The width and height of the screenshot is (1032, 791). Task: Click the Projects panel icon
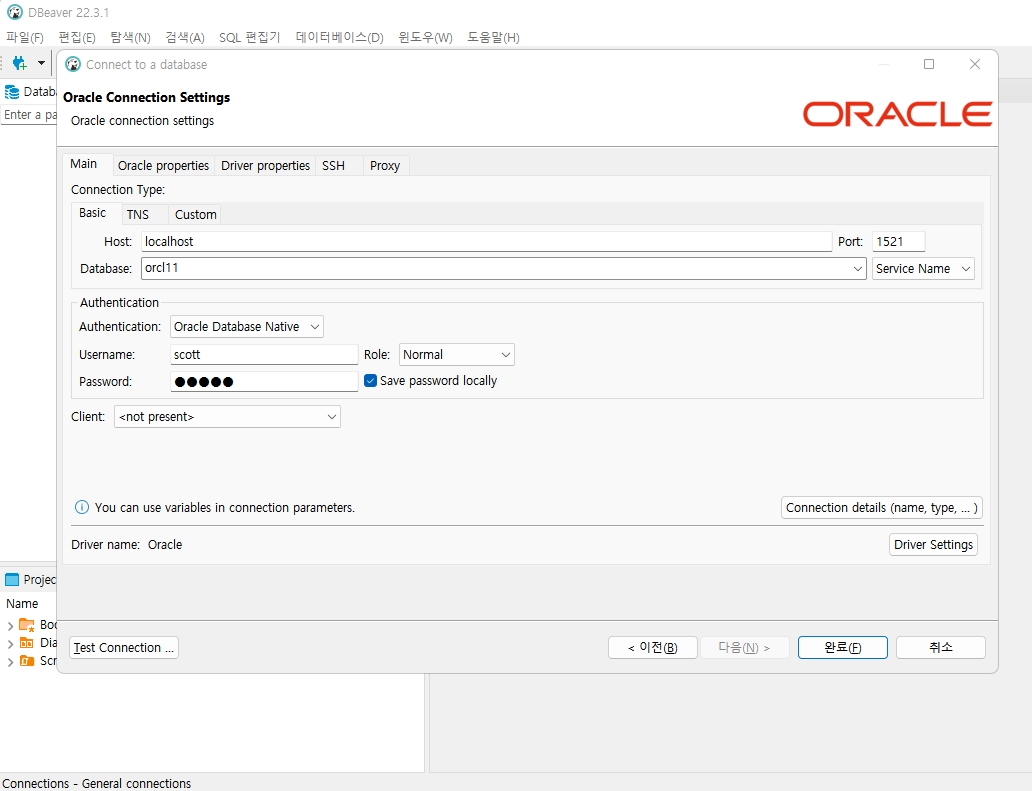(12, 579)
